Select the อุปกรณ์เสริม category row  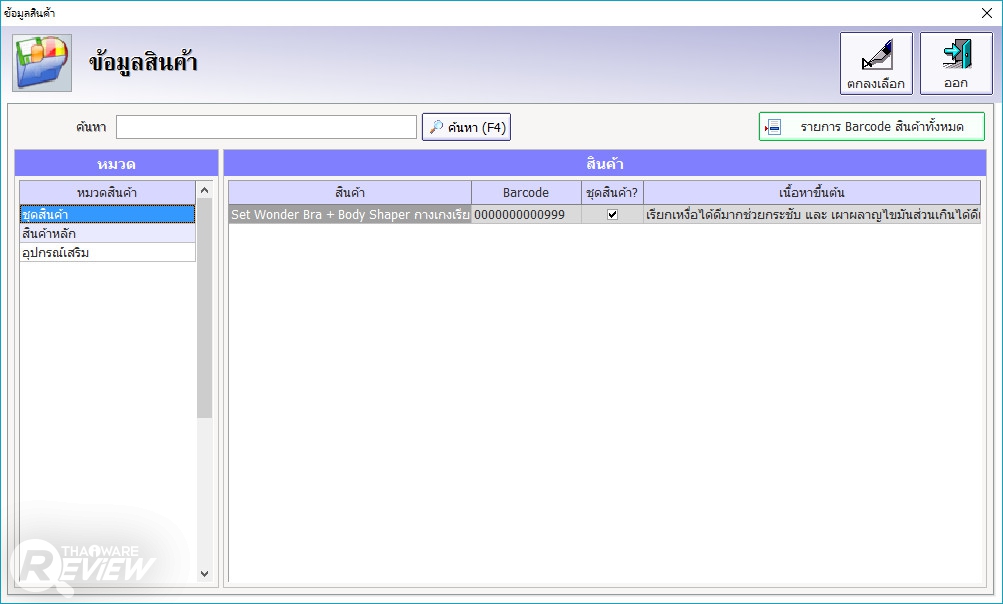107,253
